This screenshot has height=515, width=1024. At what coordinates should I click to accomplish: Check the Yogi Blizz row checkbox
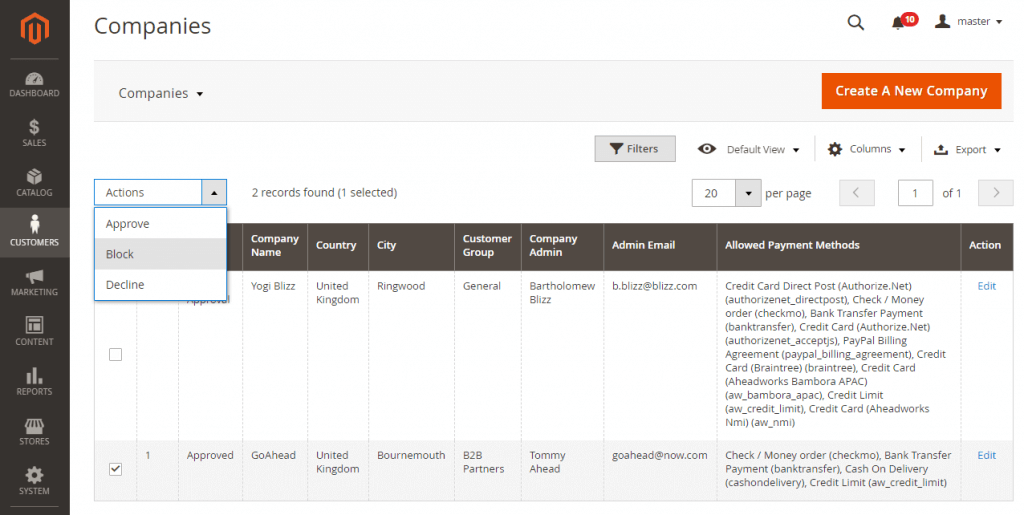pos(115,354)
